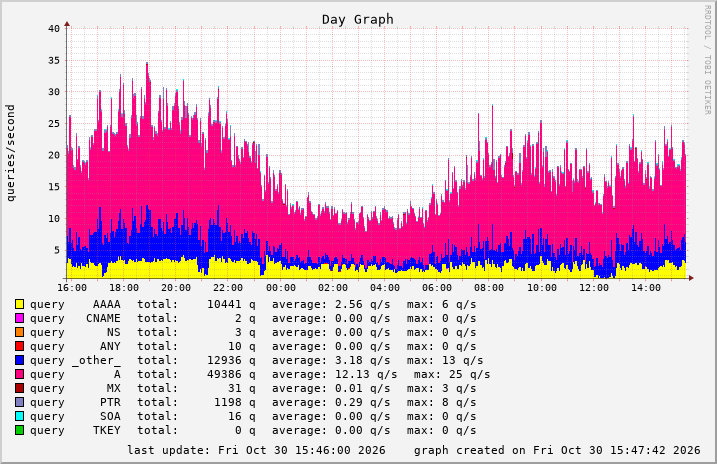Click the PTR total '1198 q' value
The image size is (717, 464).
click(x=235, y=403)
